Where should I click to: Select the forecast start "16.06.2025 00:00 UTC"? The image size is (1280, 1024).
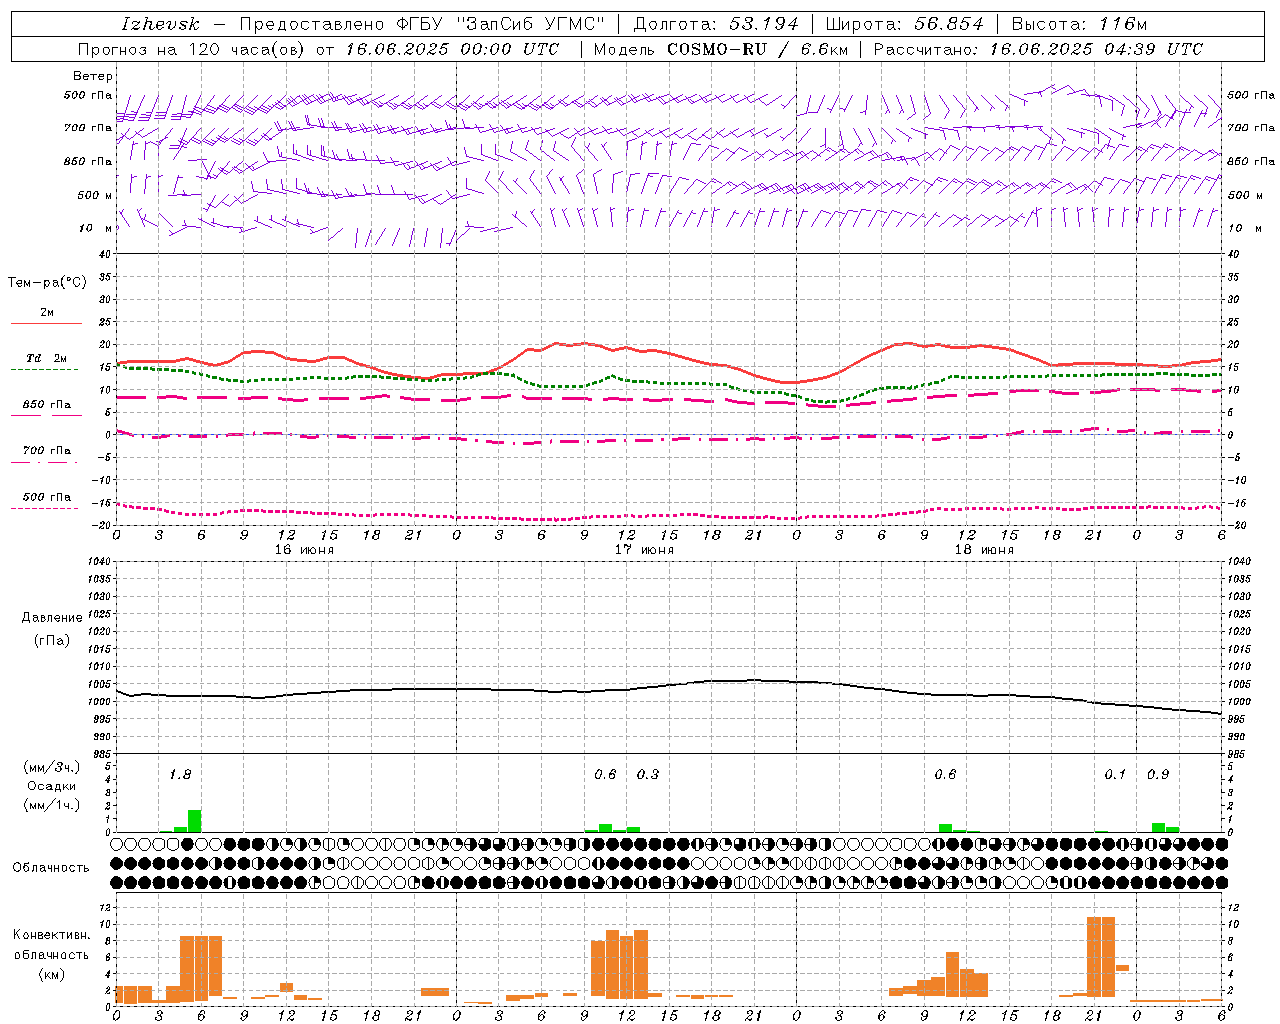point(453,49)
